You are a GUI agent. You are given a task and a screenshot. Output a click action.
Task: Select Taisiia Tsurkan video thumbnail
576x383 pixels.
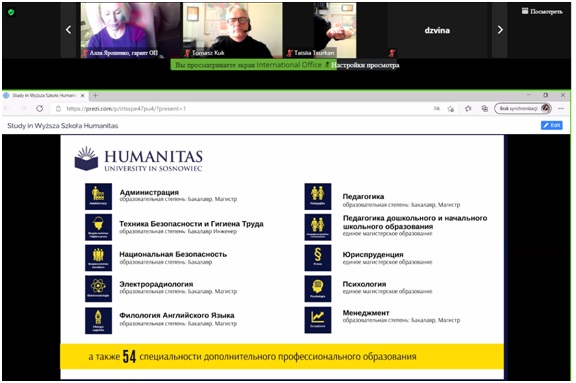point(320,30)
